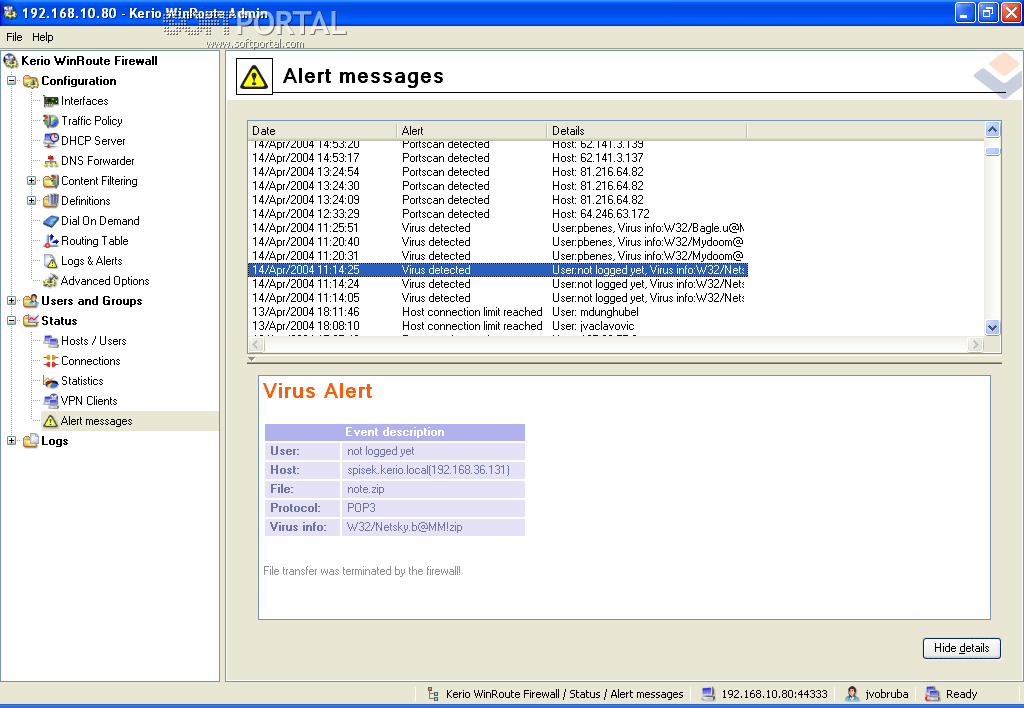Open Statistics under Status

[x=82, y=381]
